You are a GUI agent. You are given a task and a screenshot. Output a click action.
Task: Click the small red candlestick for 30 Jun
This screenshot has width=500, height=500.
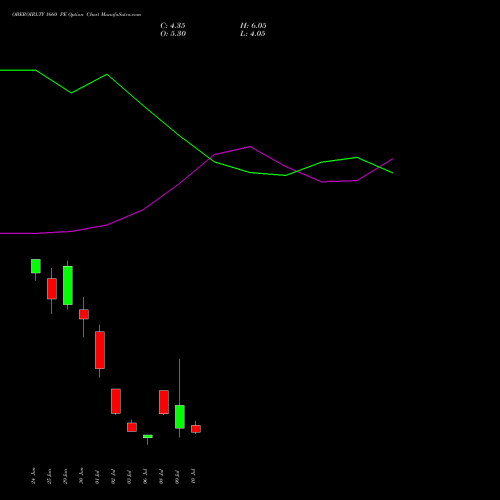click(84, 314)
